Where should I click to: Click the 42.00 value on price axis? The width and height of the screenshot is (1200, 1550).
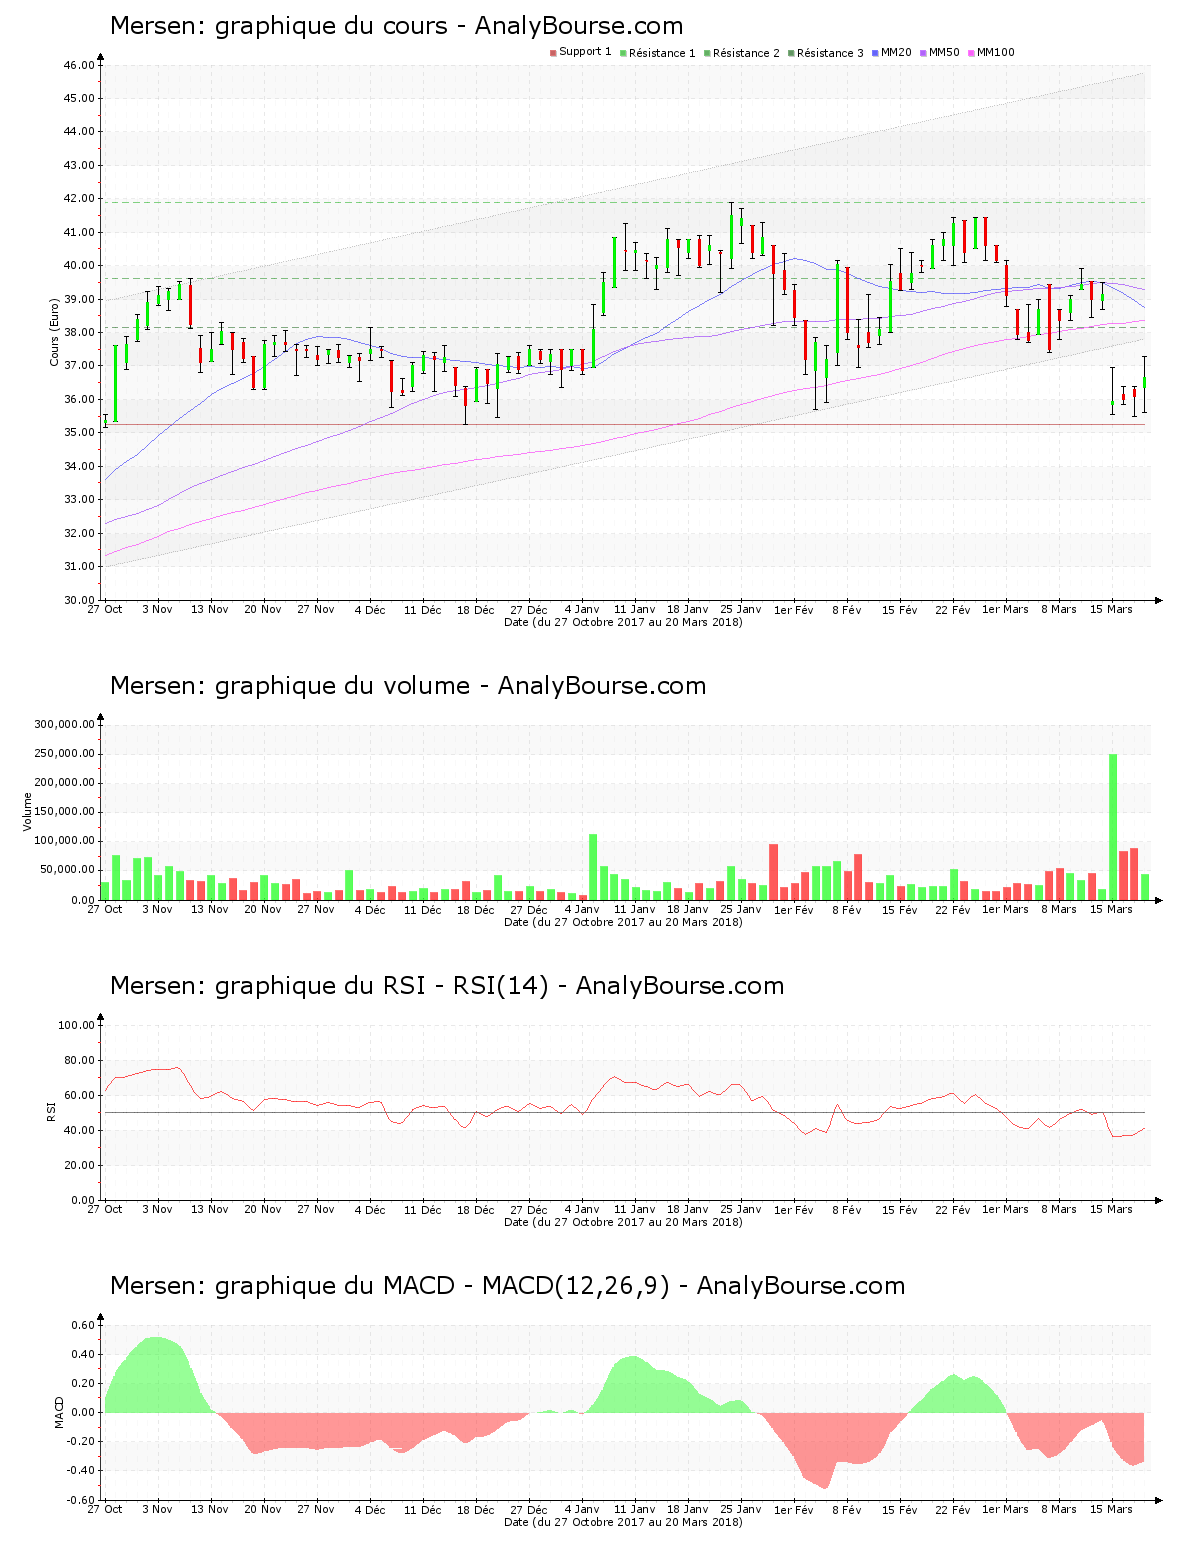click(79, 199)
